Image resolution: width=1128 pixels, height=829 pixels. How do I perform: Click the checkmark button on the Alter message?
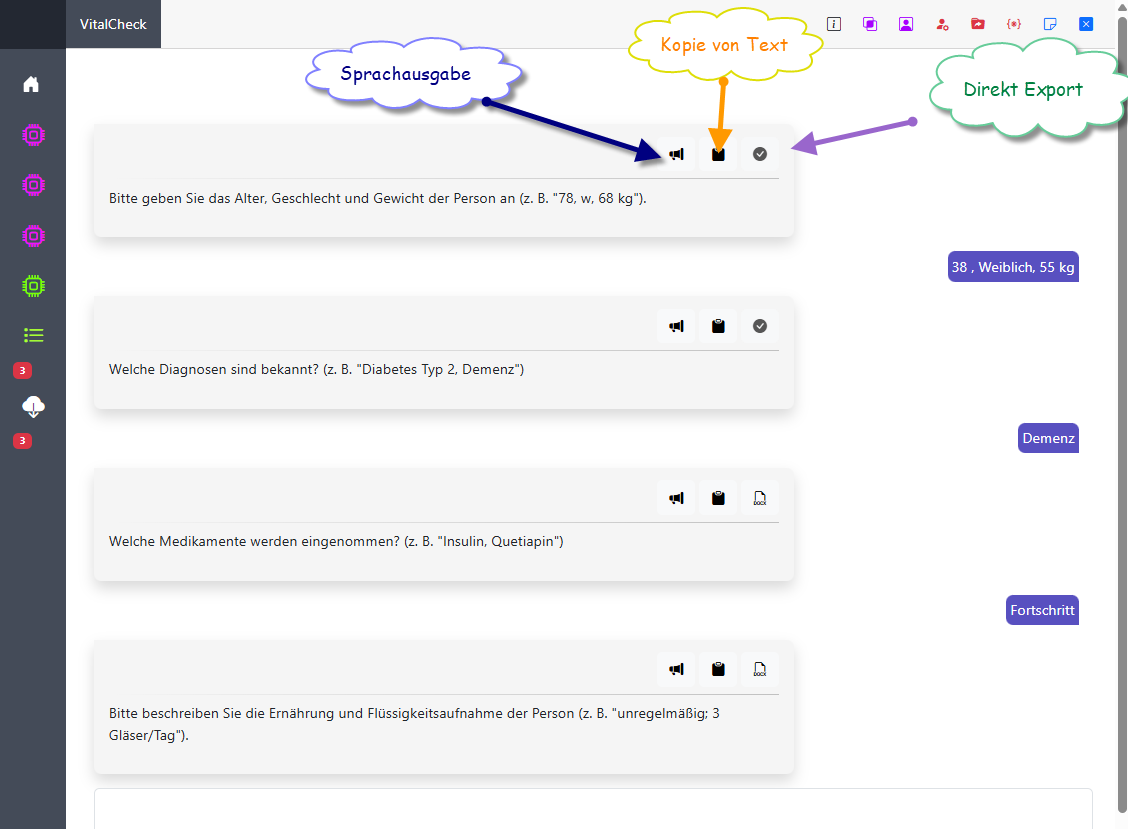click(760, 154)
